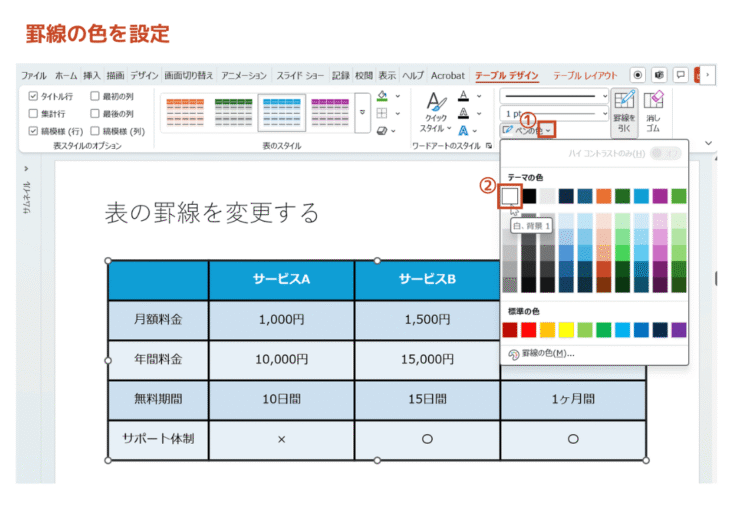Image resolution: width=740 pixels, height=505 pixels.
Task: Pick the yellow standard color swatch
Action: [x=566, y=329]
